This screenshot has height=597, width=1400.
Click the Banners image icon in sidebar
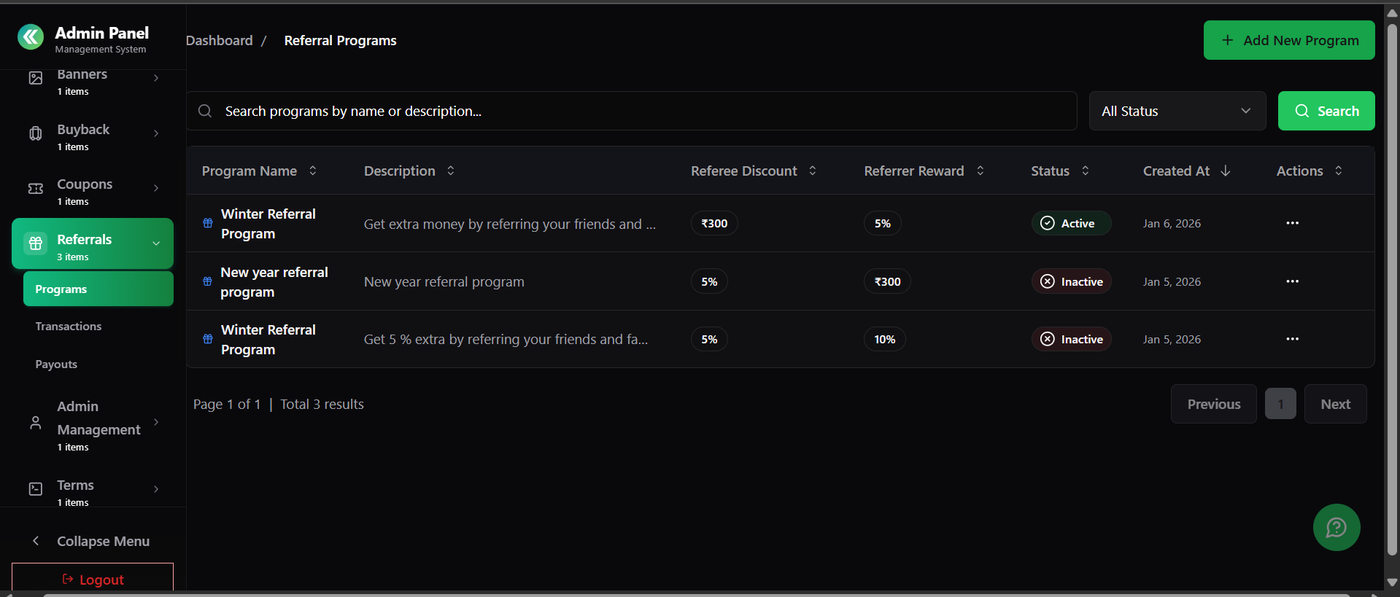pyautogui.click(x=36, y=78)
